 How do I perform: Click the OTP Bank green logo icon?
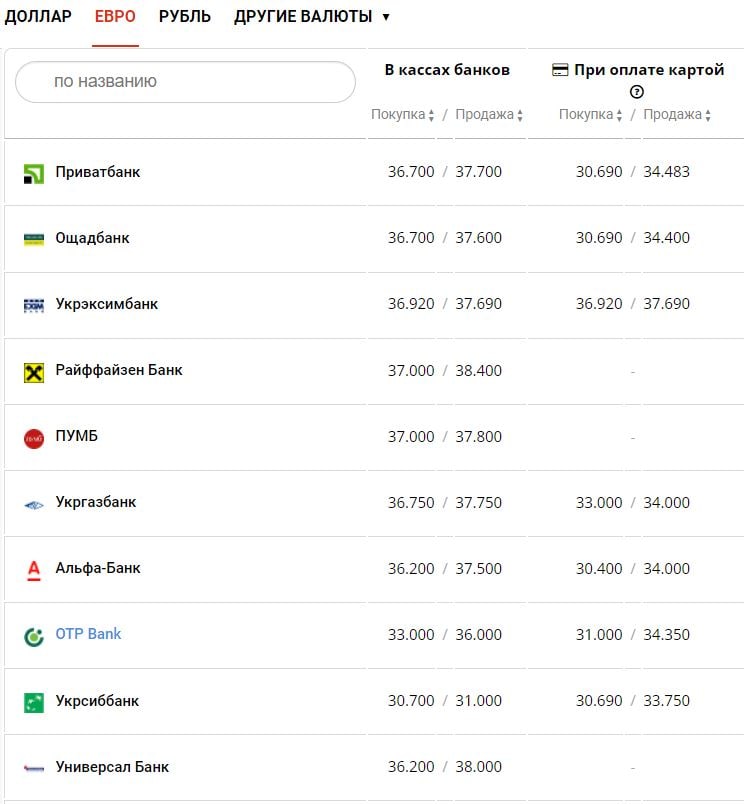point(34,636)
